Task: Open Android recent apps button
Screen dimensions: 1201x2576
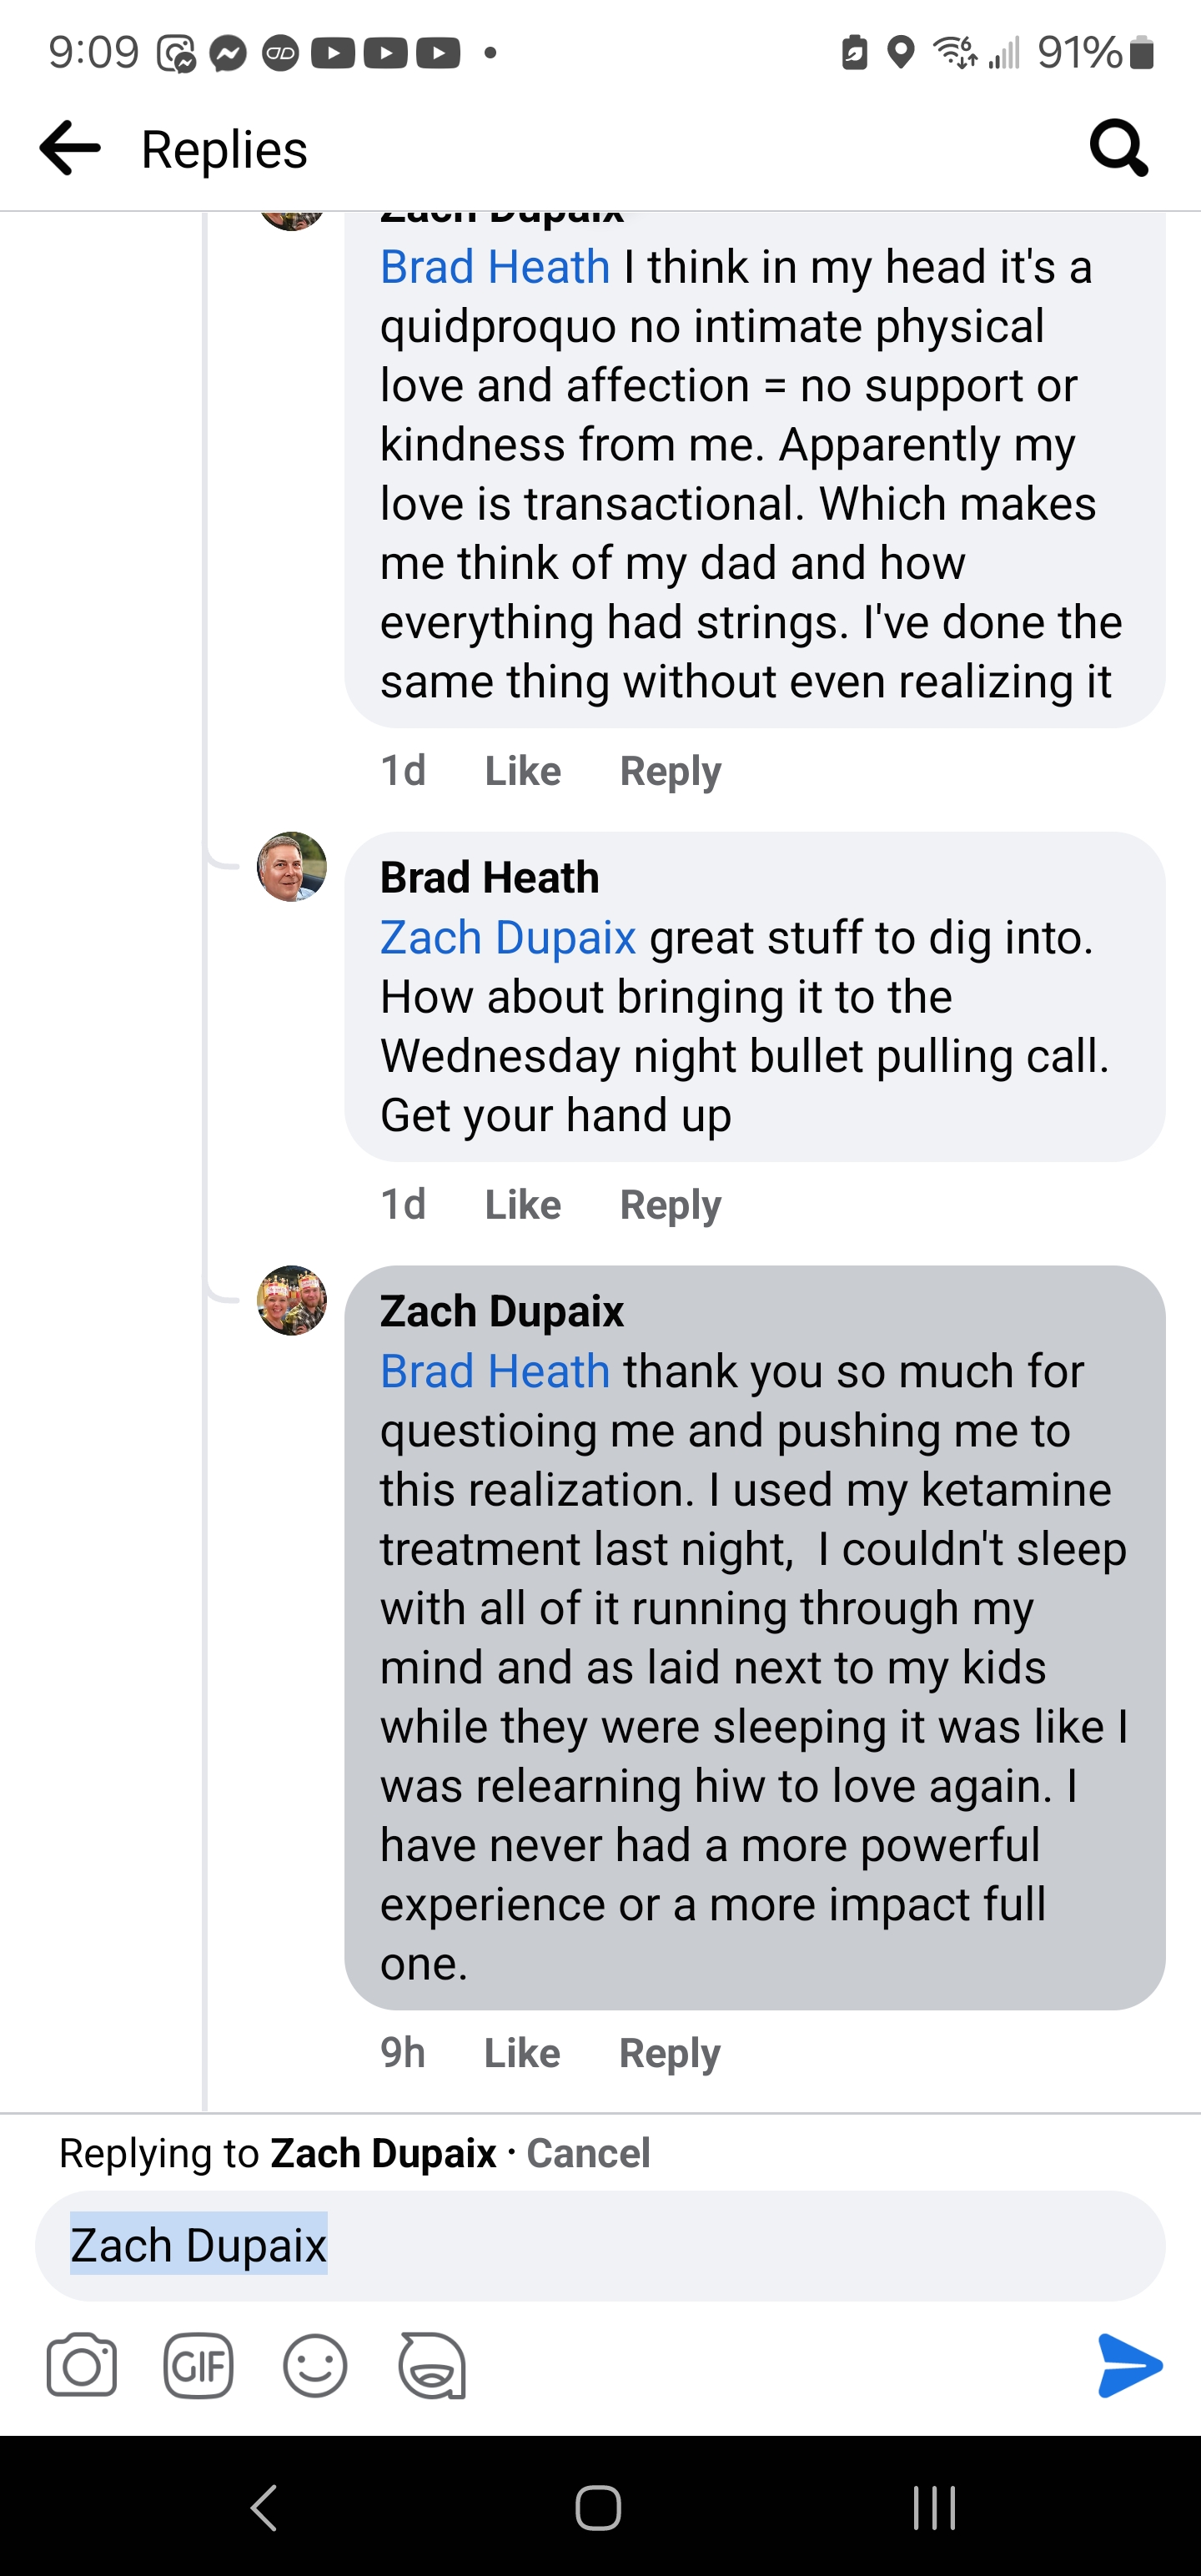Action: pos(934,2507)
